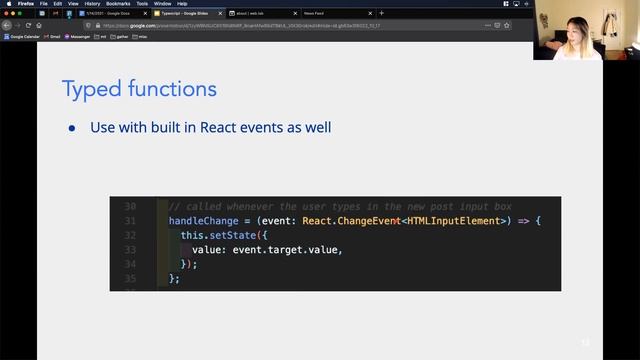Screen dimensions: 640x360
Task: Open the Tools menu
Action: point(142,4)
